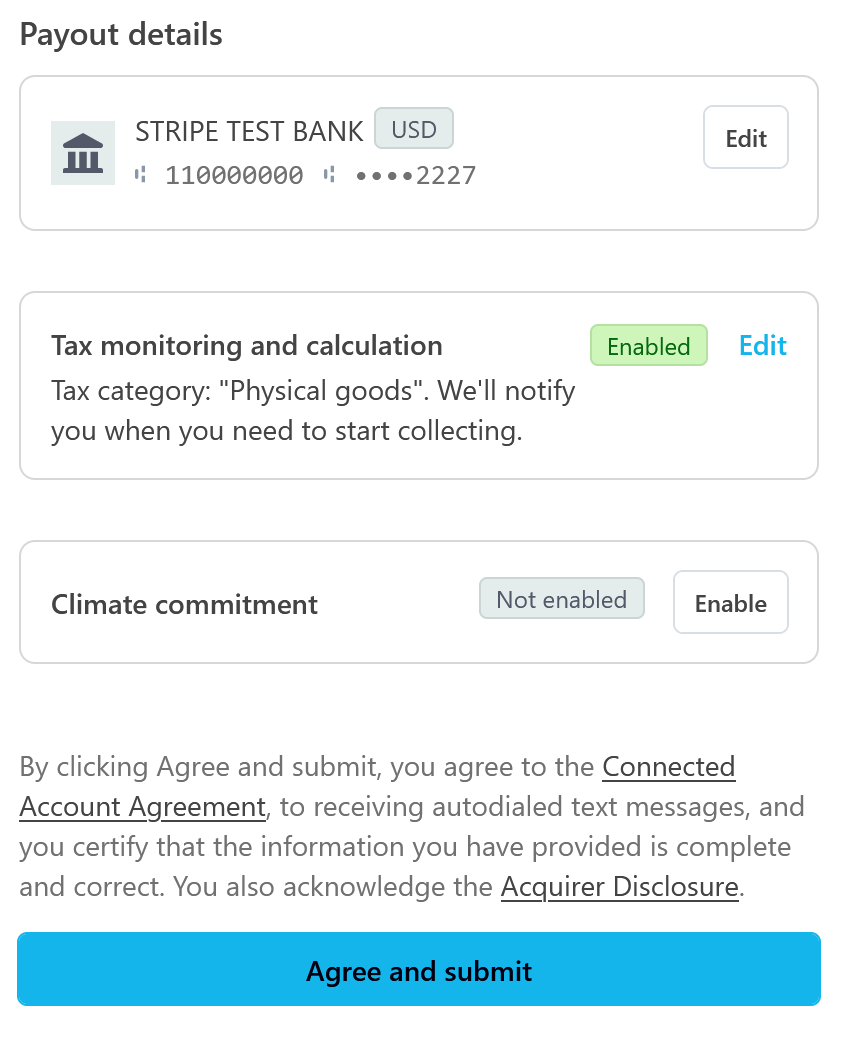This screenshot has height=1058, width=841.
Task: Click the account number icon before ••••2227
Action: [330, 175]
